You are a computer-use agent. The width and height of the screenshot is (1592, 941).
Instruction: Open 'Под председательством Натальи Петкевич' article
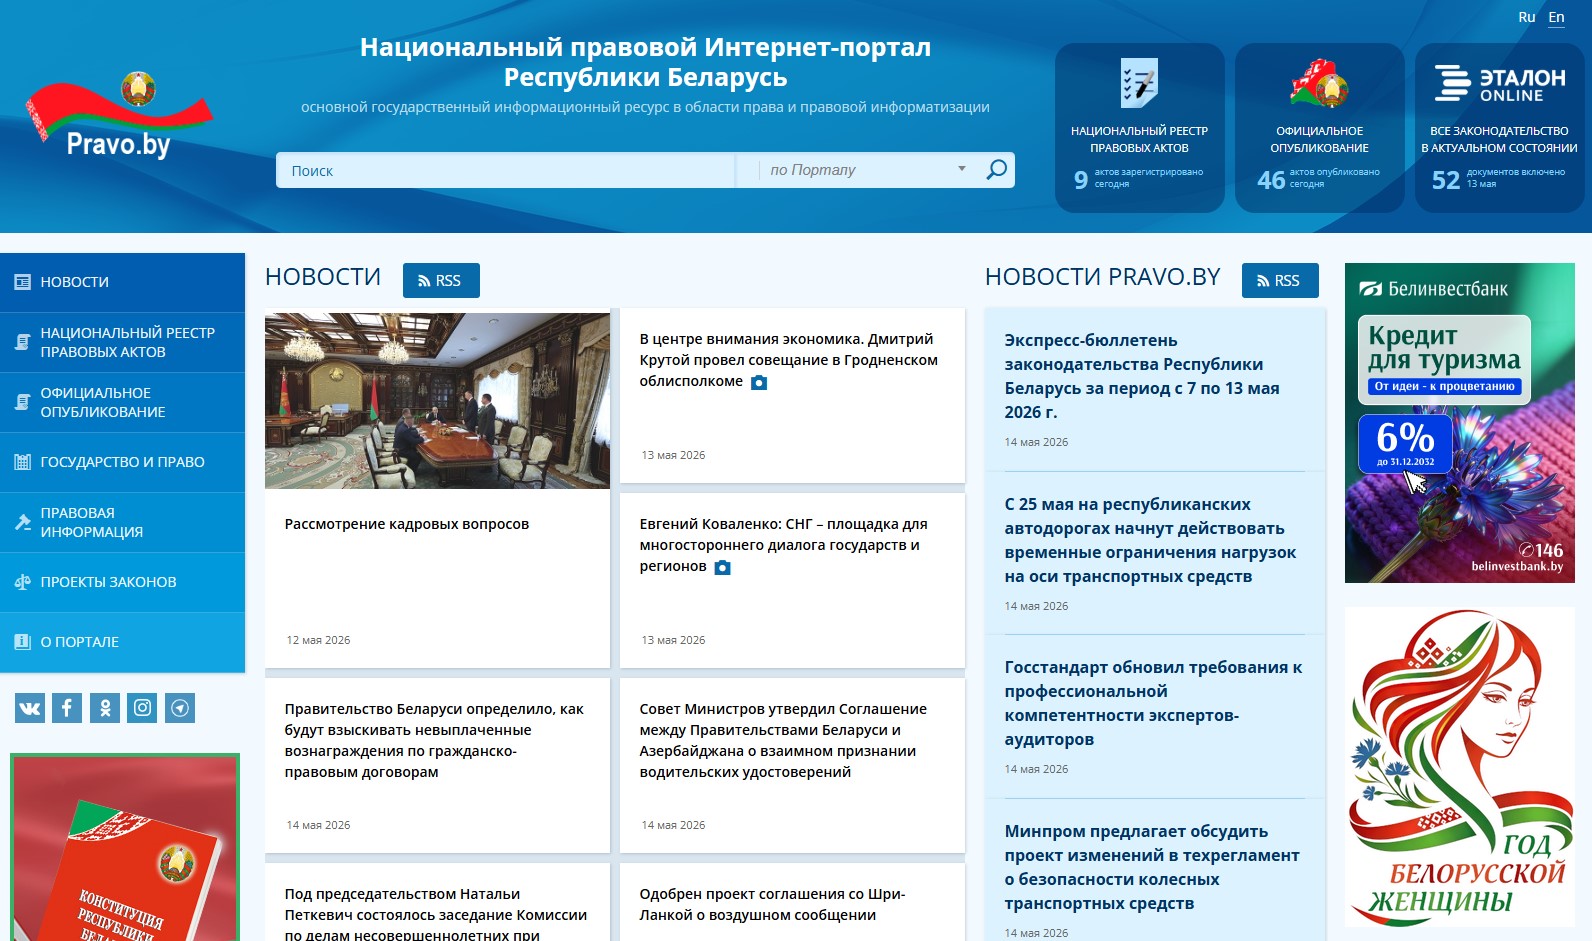436,914
